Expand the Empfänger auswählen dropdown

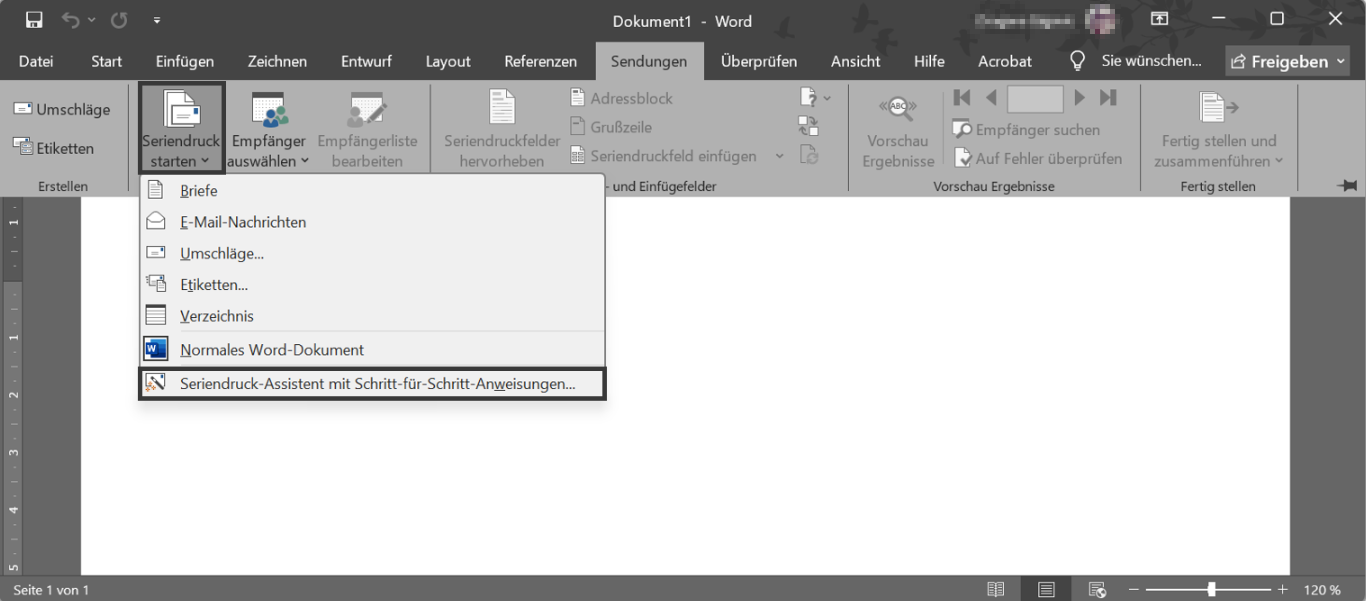point(269,131)
